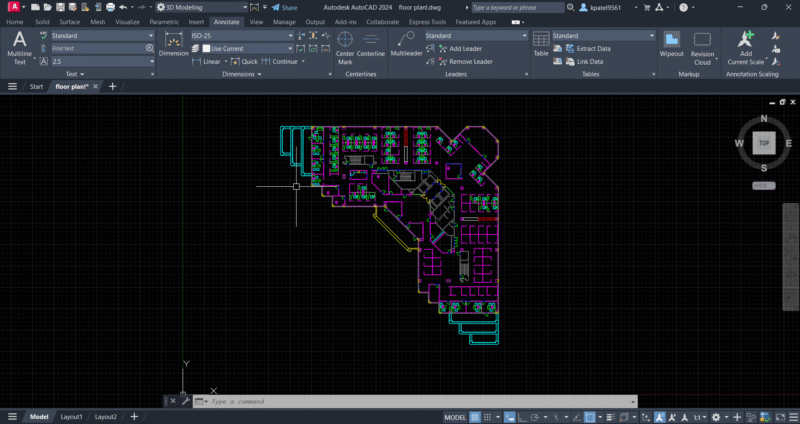The height and width of the screenshot is (424, 800).
Task: Toggle object snap in status bar
Action: click(x=589, y=417)
